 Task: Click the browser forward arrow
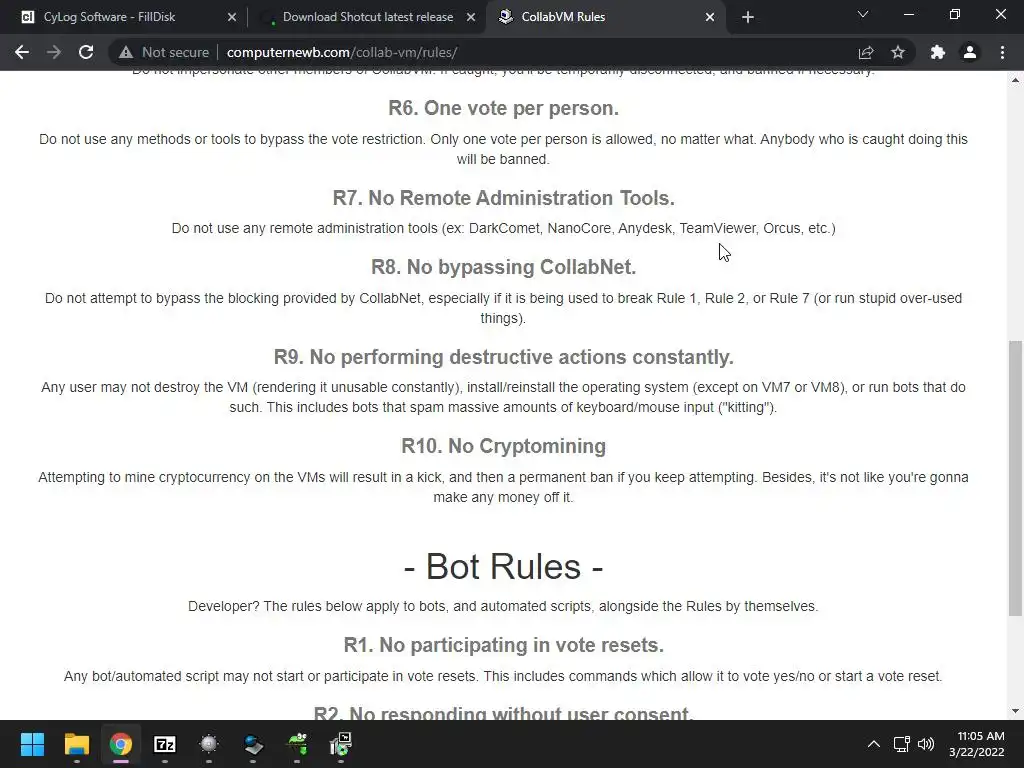(54, 52)
